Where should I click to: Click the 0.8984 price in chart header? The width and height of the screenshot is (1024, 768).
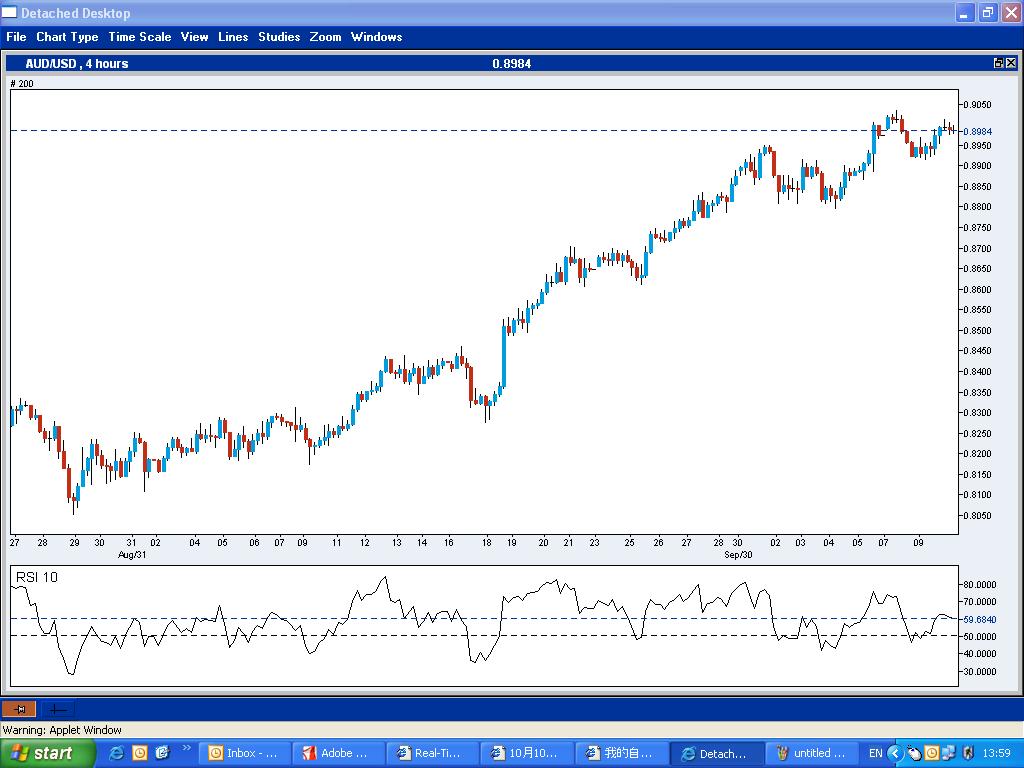(x=511, y=63)
